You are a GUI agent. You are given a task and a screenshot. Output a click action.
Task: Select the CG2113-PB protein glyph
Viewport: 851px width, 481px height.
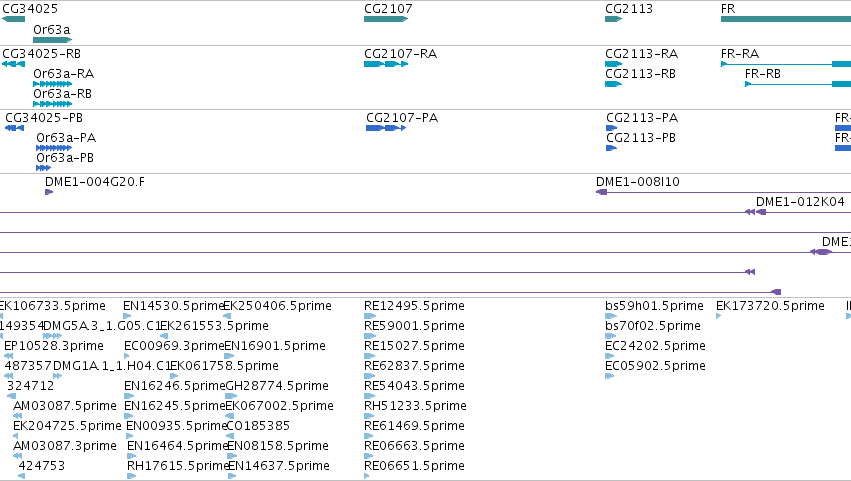(611, 148)
